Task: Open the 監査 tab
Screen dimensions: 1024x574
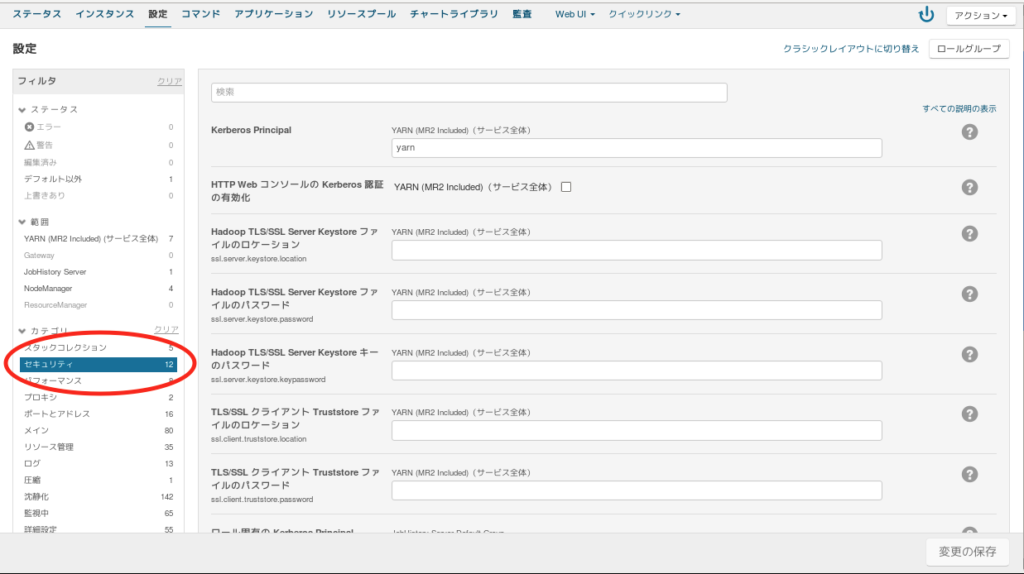Action: [522, 14]
